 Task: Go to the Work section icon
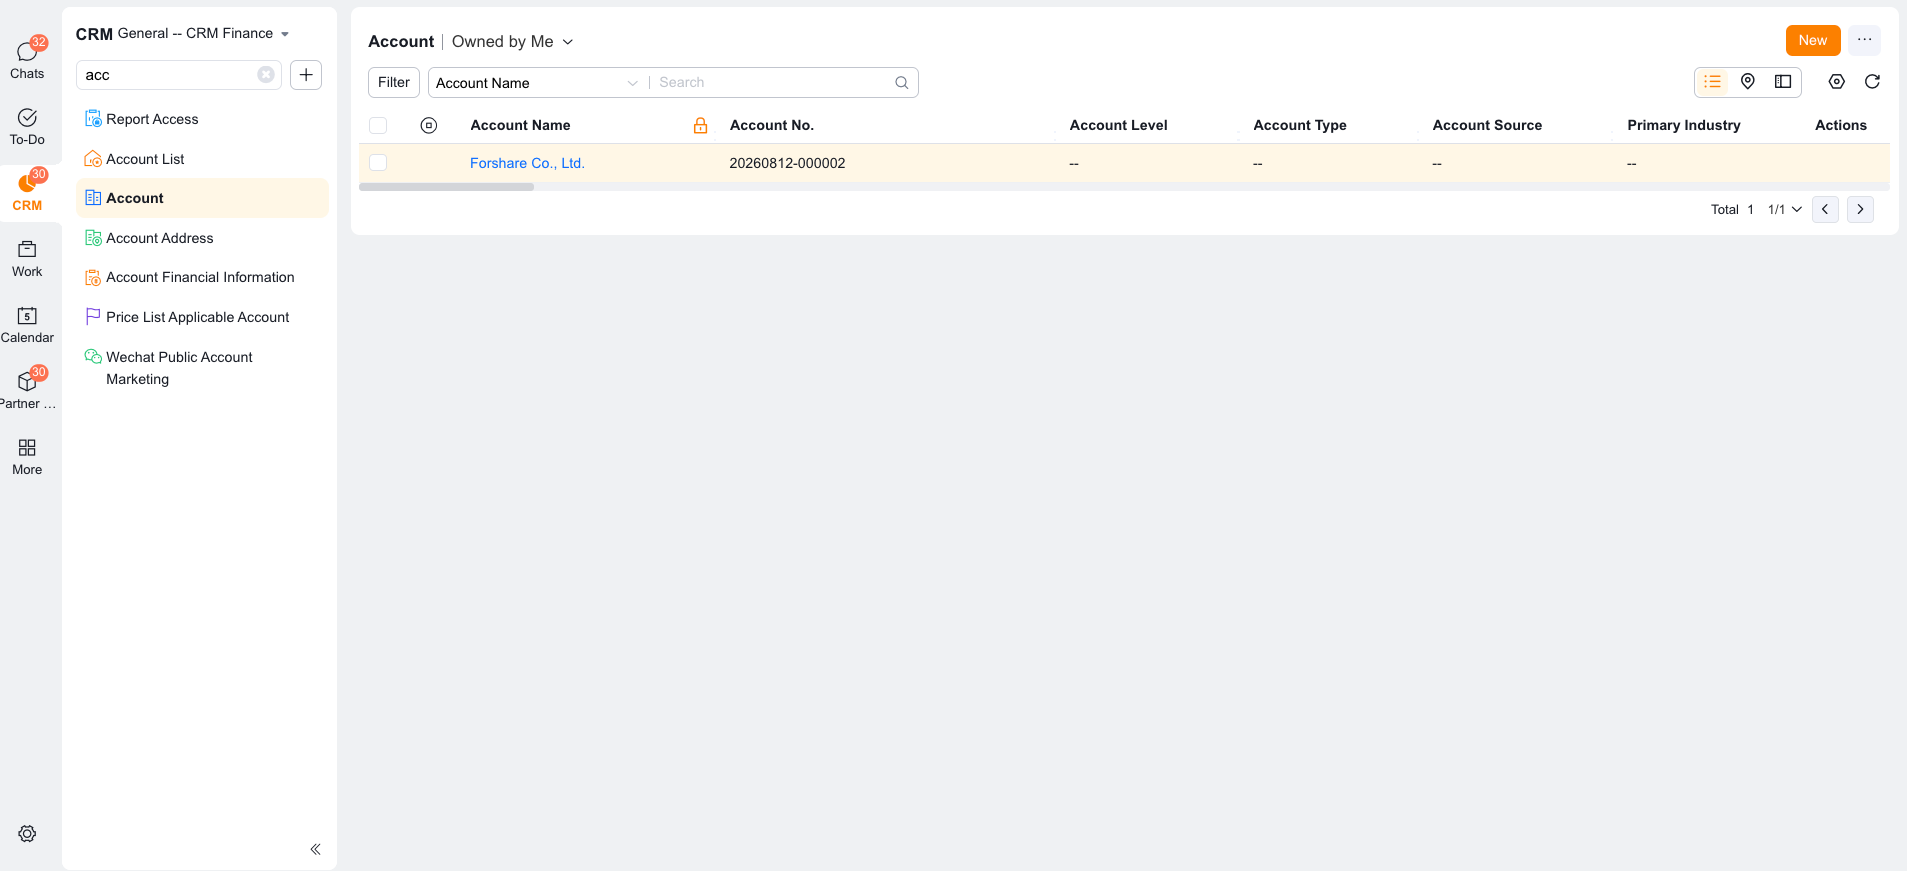pyautogui.click(x=27, y=250)
